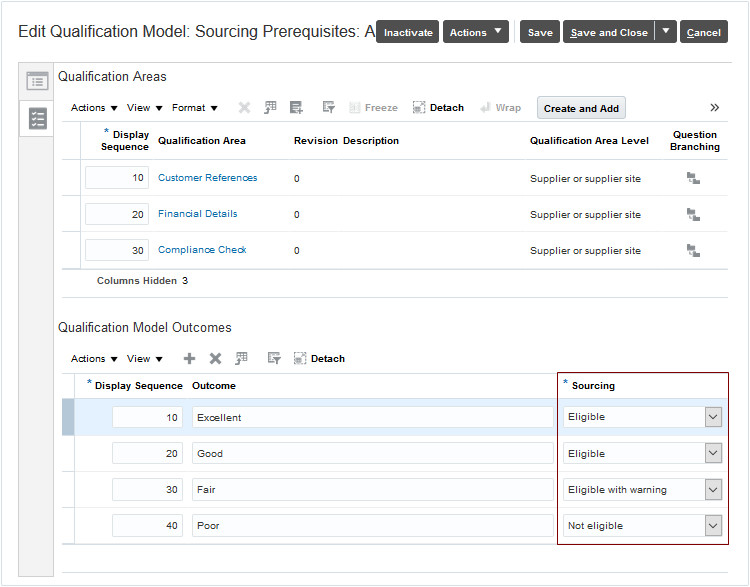The height and width of the screenshot is (587, 750).
Task: Open the Financial Details link
Action: [198, 214]
